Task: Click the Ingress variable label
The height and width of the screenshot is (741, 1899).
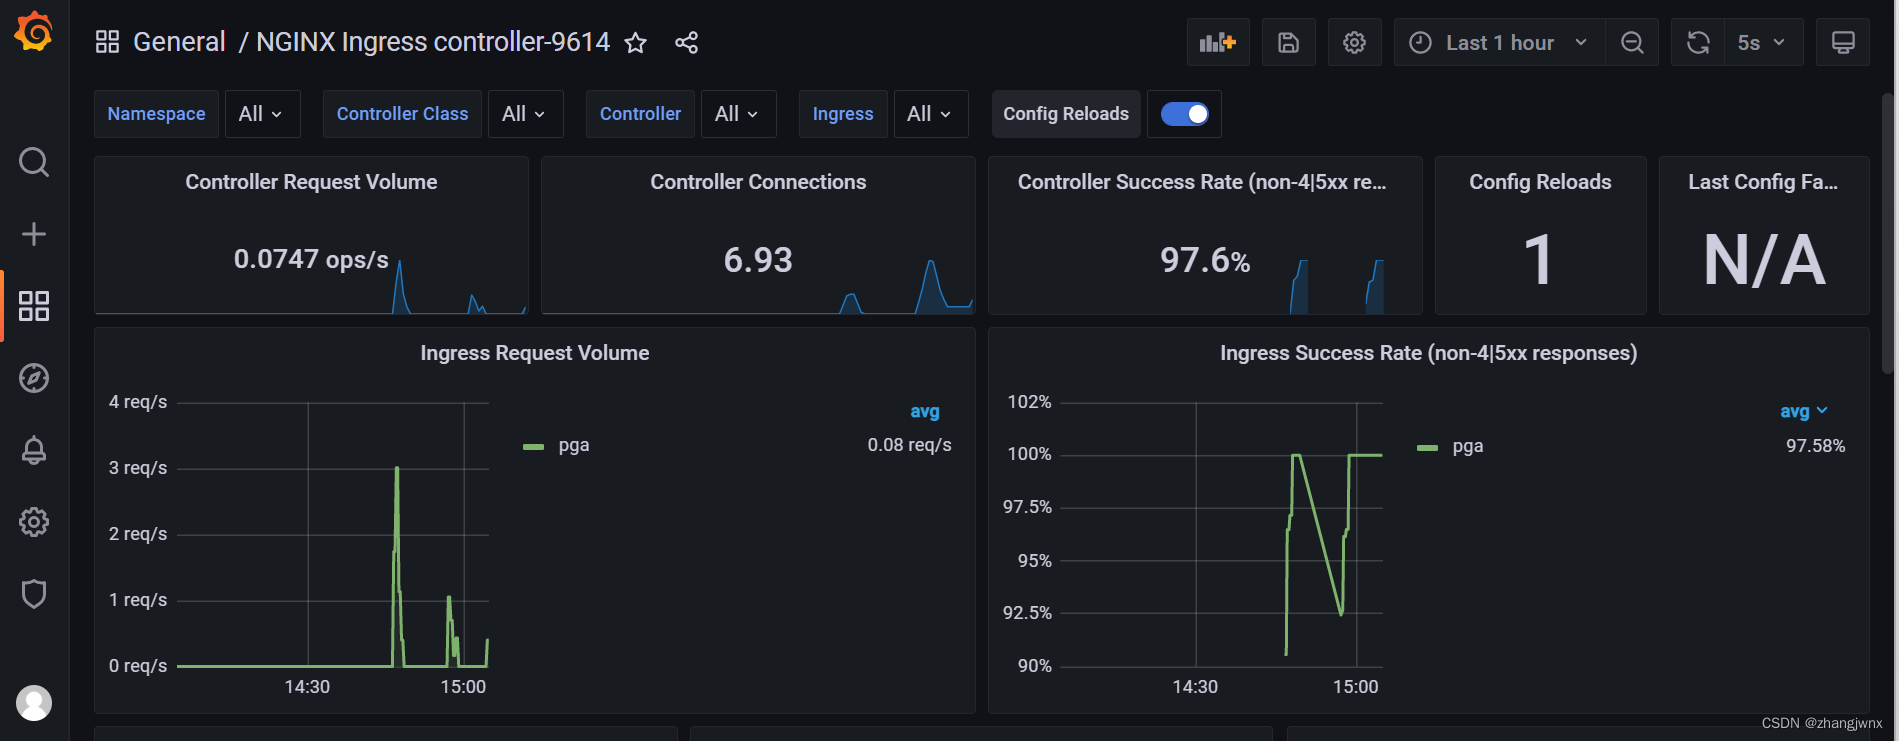Action: pyautogui.click(x=843, y=114)
